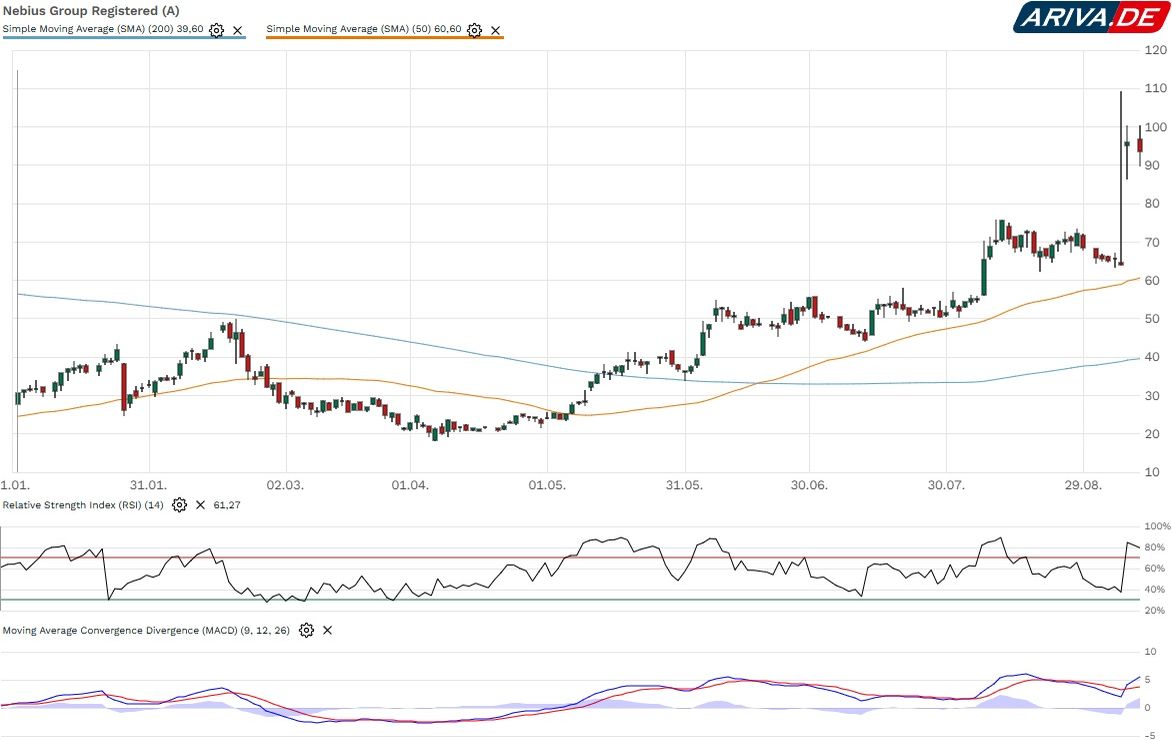Click the 120 price axis label
This screenshot has height=741, width=1172.
pos(1156,50)
